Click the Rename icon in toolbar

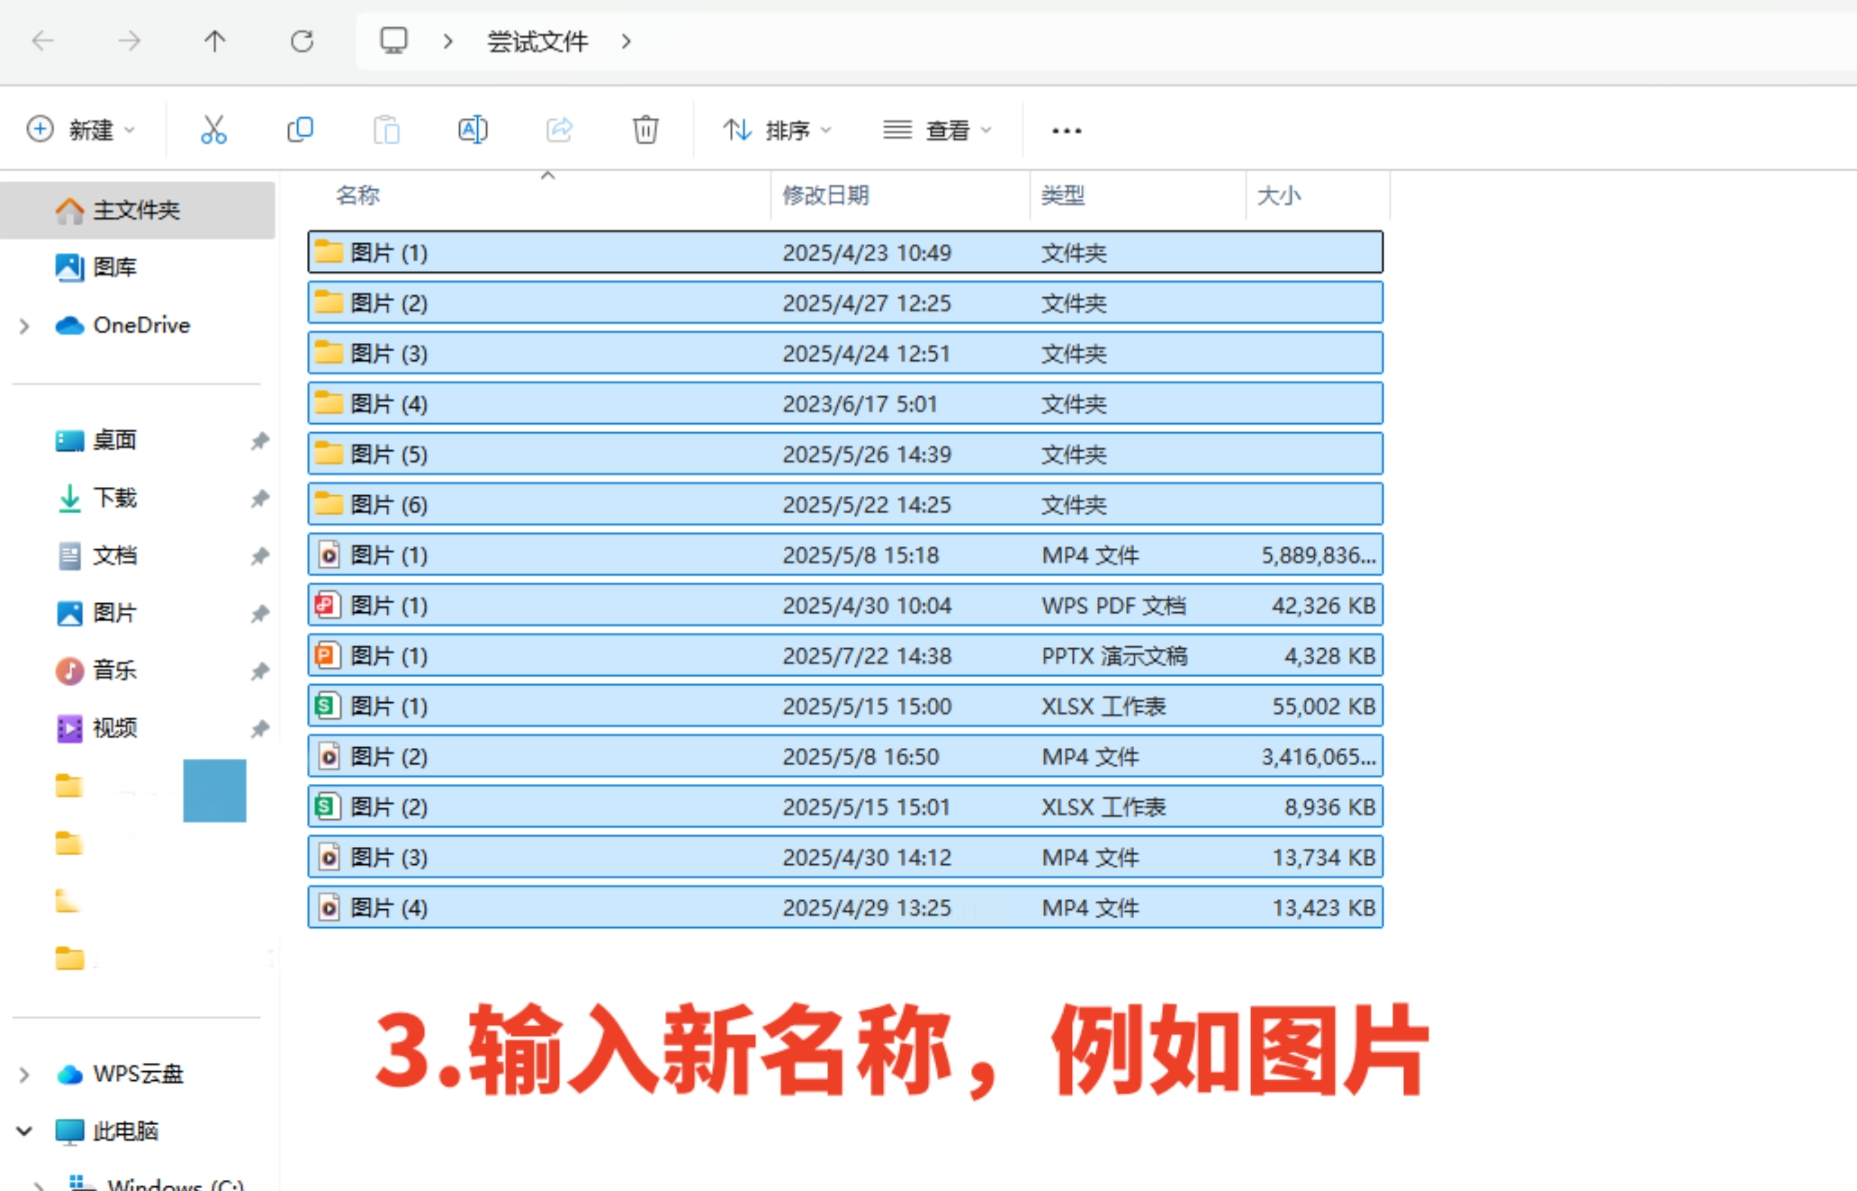472,130
